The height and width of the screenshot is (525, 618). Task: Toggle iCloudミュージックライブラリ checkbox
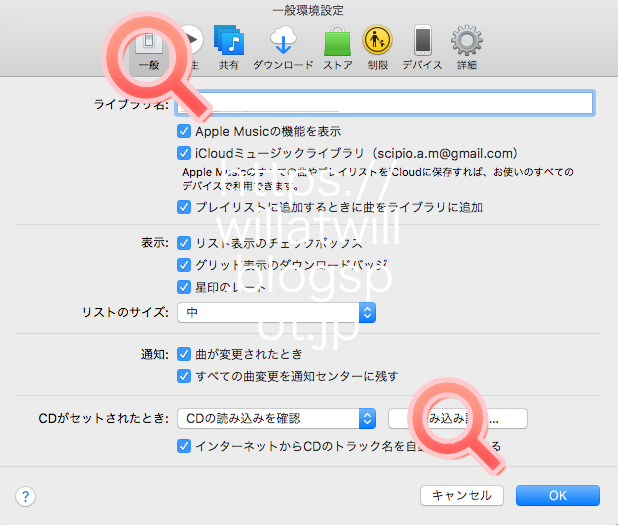[184, 153]
